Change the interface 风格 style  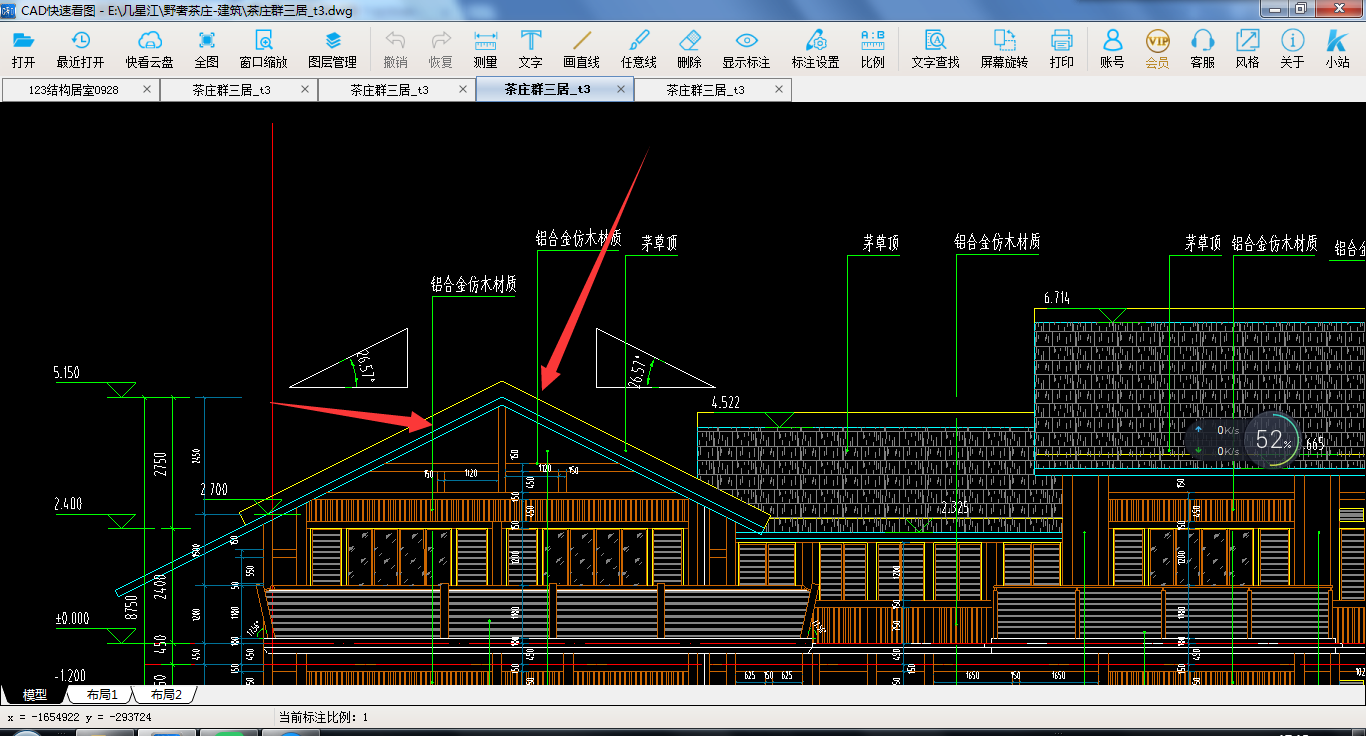coord(1248,49)
